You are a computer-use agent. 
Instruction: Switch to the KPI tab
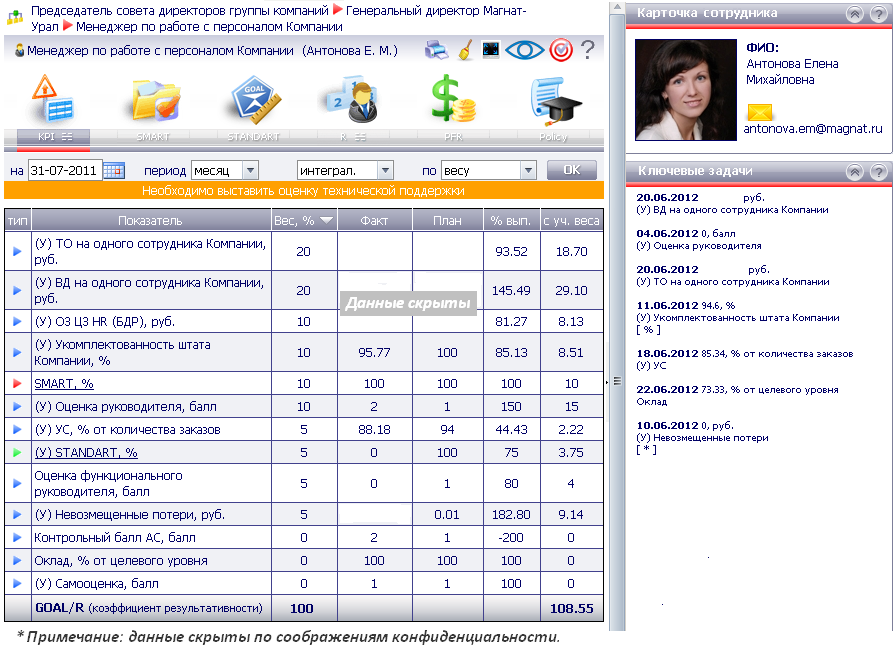click(x=54, y=137)
